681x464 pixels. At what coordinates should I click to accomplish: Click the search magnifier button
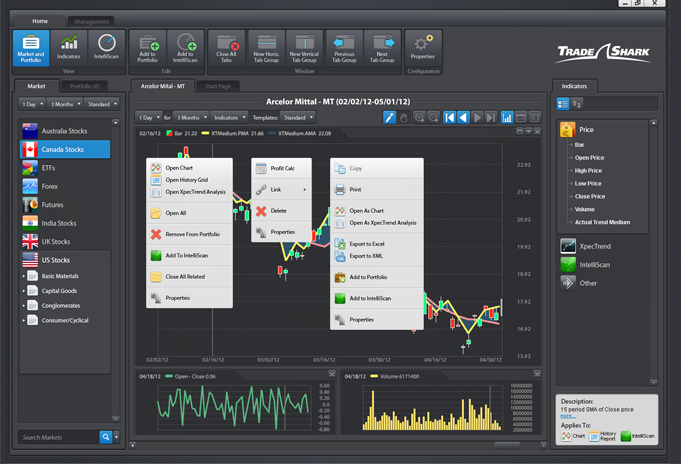106,437
